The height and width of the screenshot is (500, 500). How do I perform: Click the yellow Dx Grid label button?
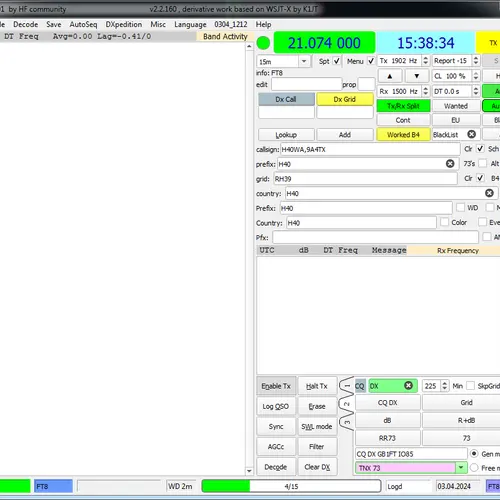click(345, 99)
